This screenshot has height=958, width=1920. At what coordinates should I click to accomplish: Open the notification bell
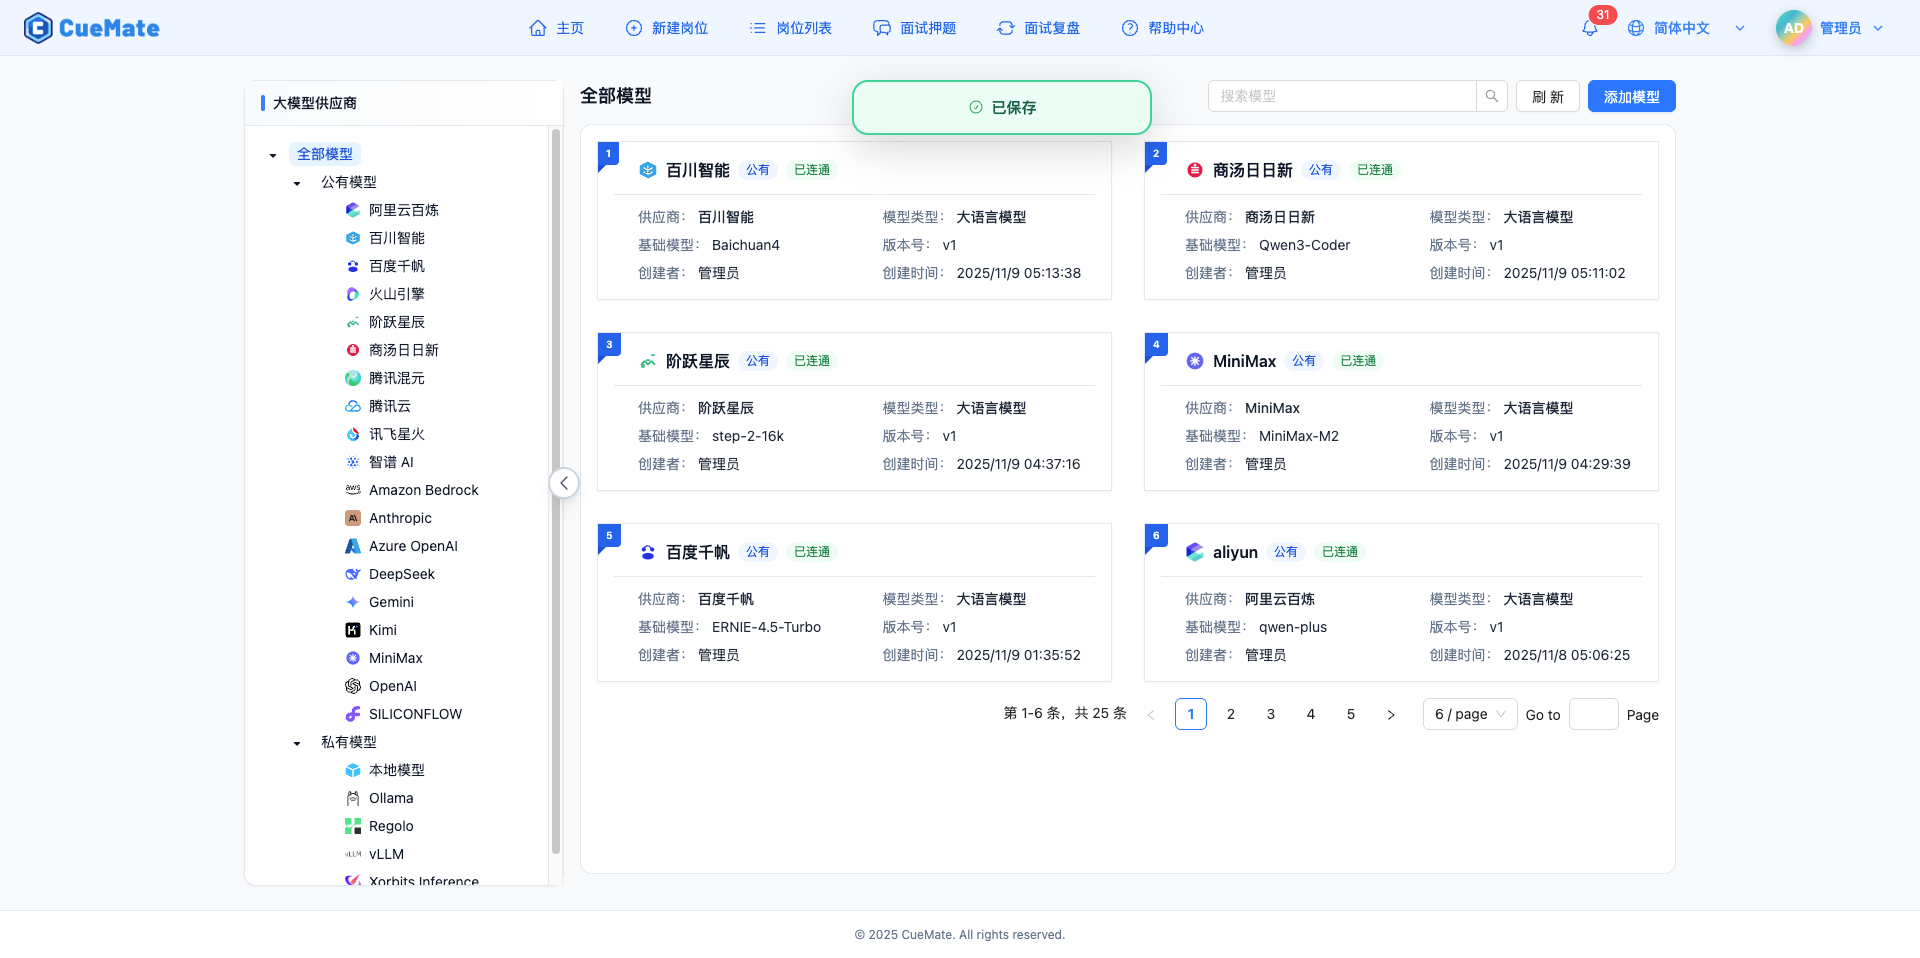pyautogui.click(x=1588, y=28)
